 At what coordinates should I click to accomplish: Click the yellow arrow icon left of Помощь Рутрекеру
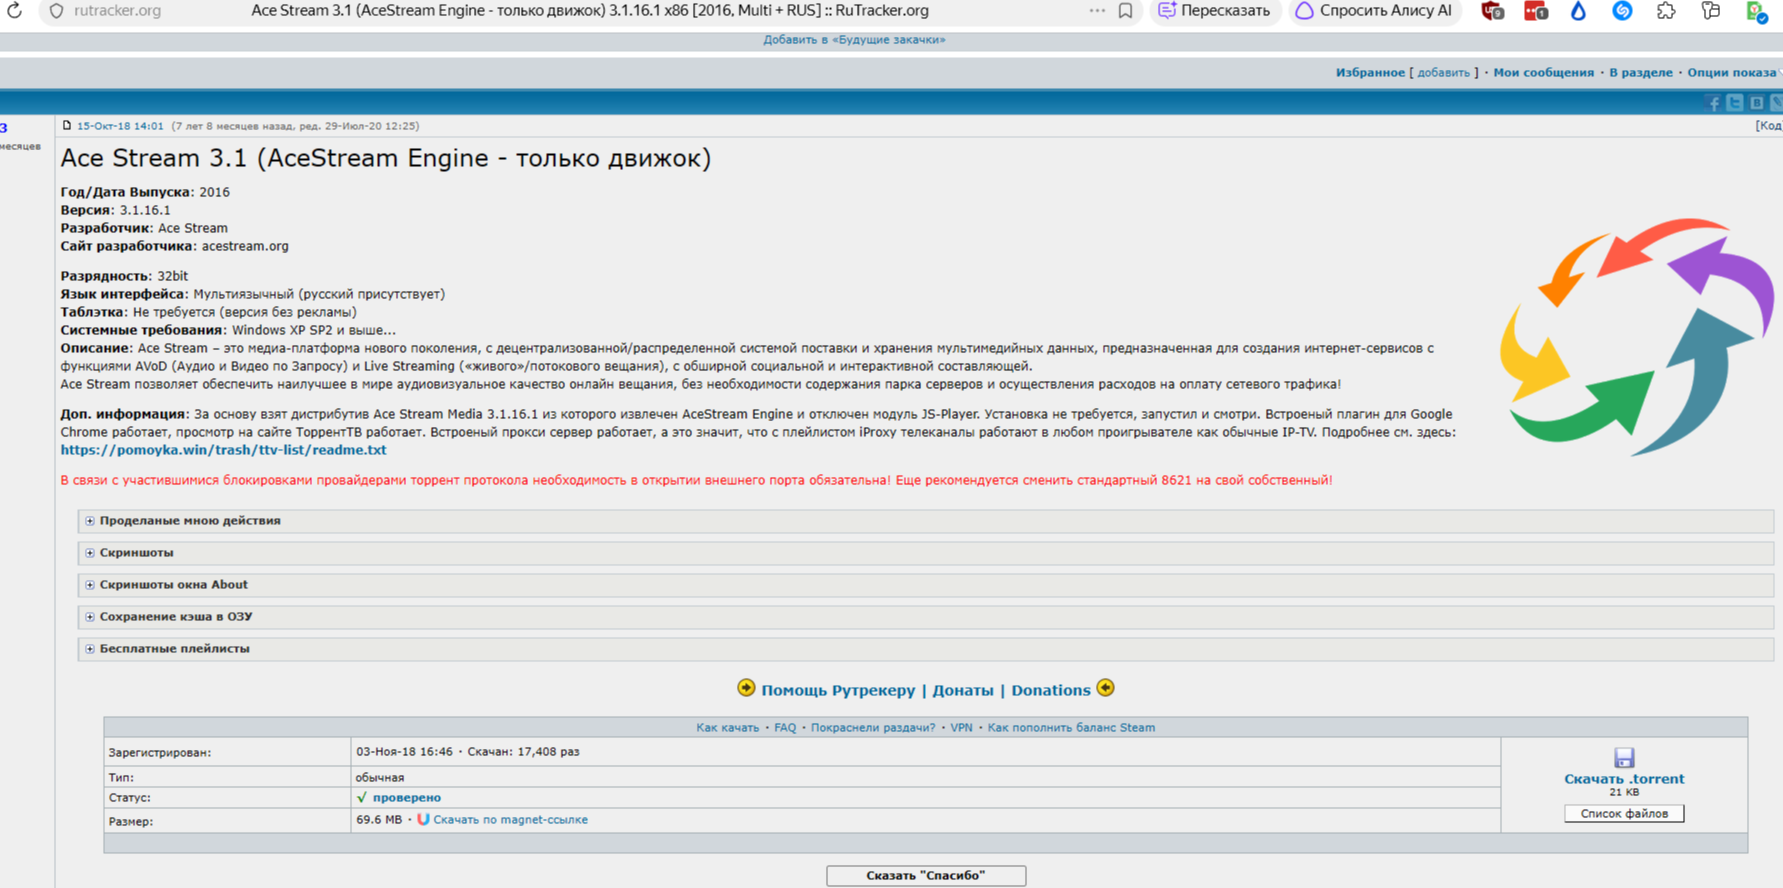(x=746, y=688)
